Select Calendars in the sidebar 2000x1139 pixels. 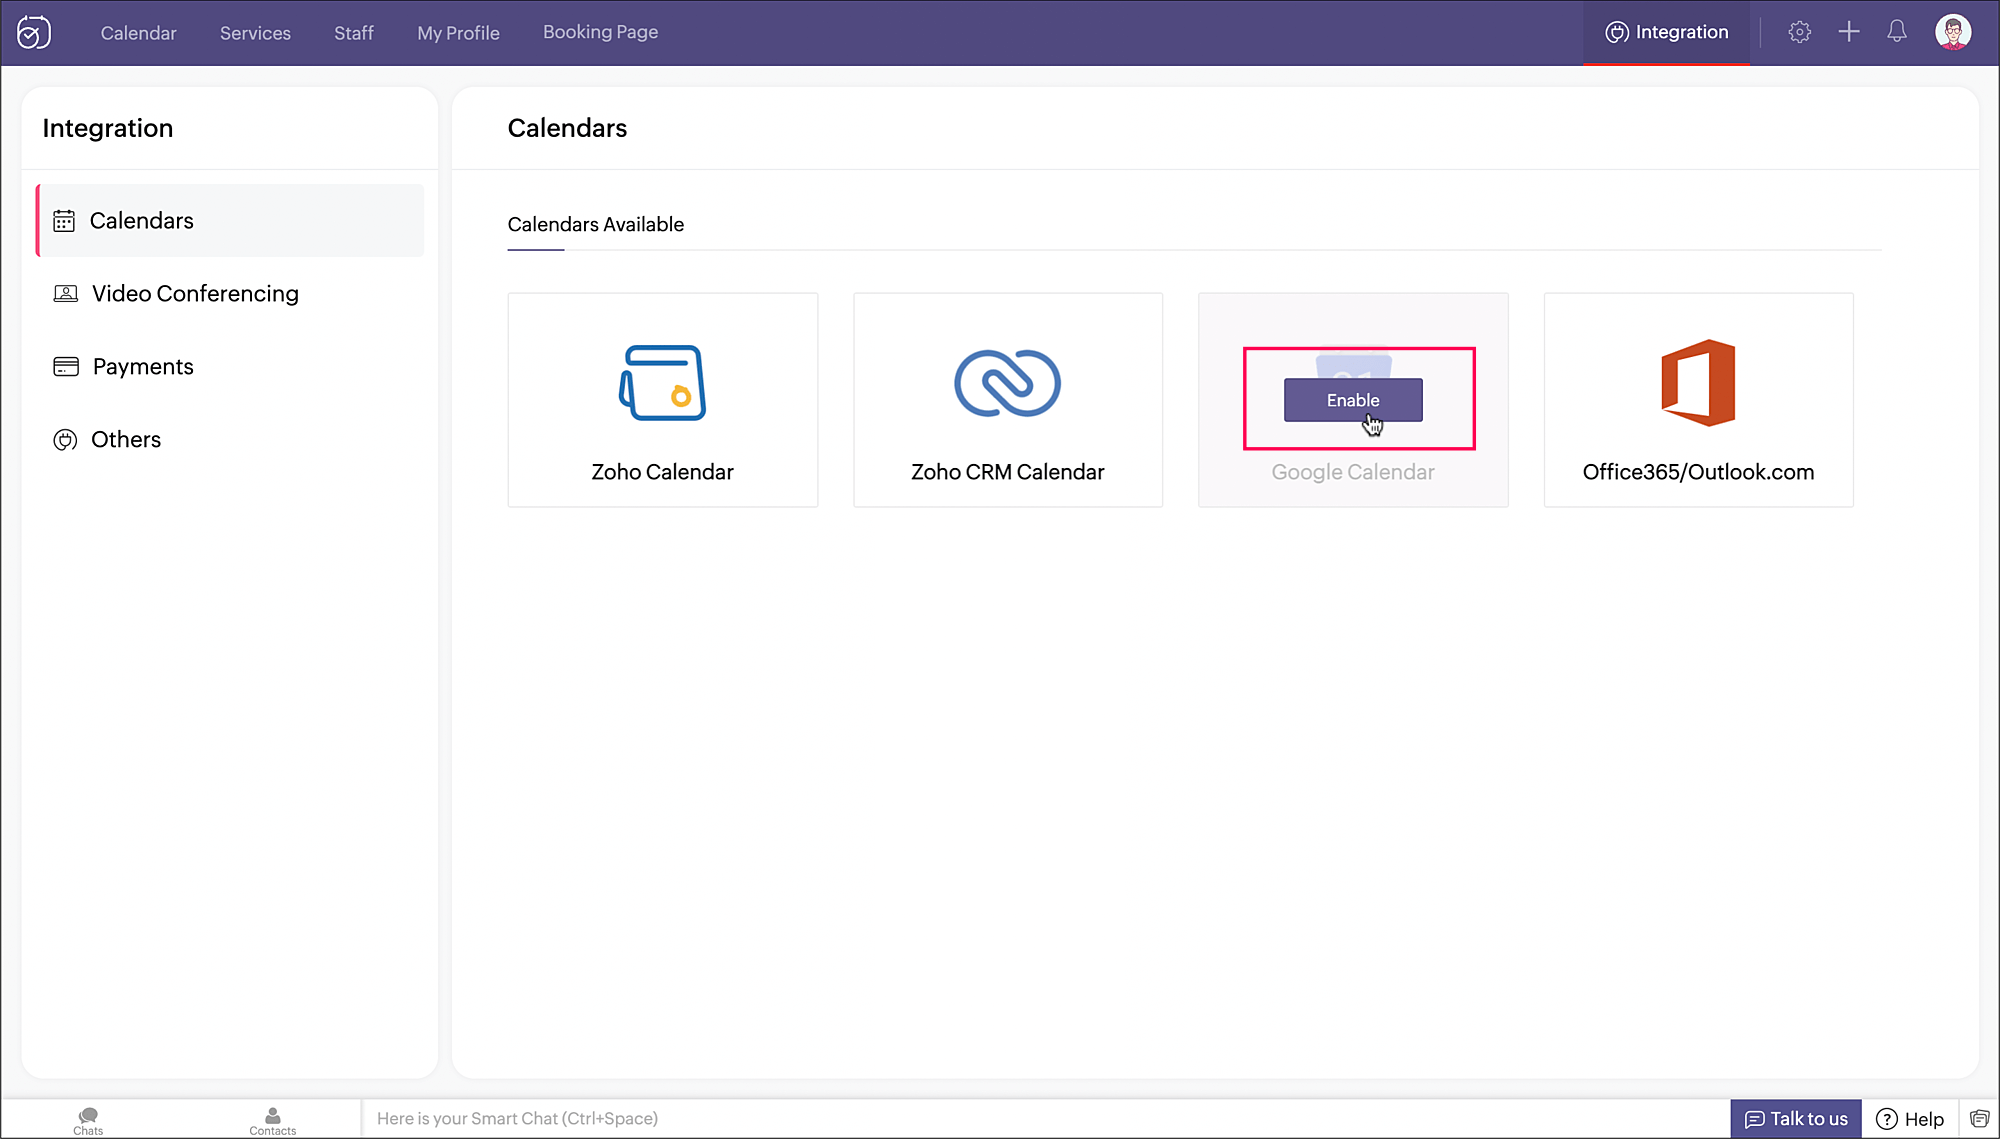click(x=230, y=221)
